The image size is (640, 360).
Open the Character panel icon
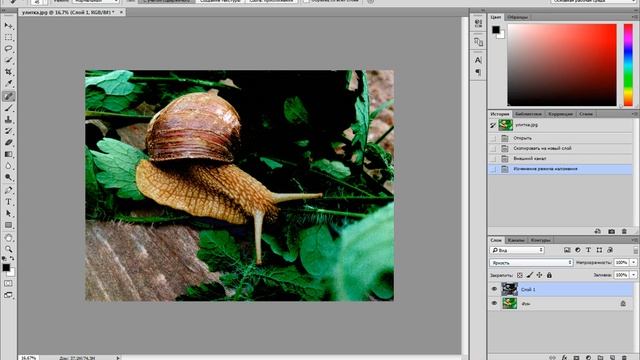(x=478, y=60)
